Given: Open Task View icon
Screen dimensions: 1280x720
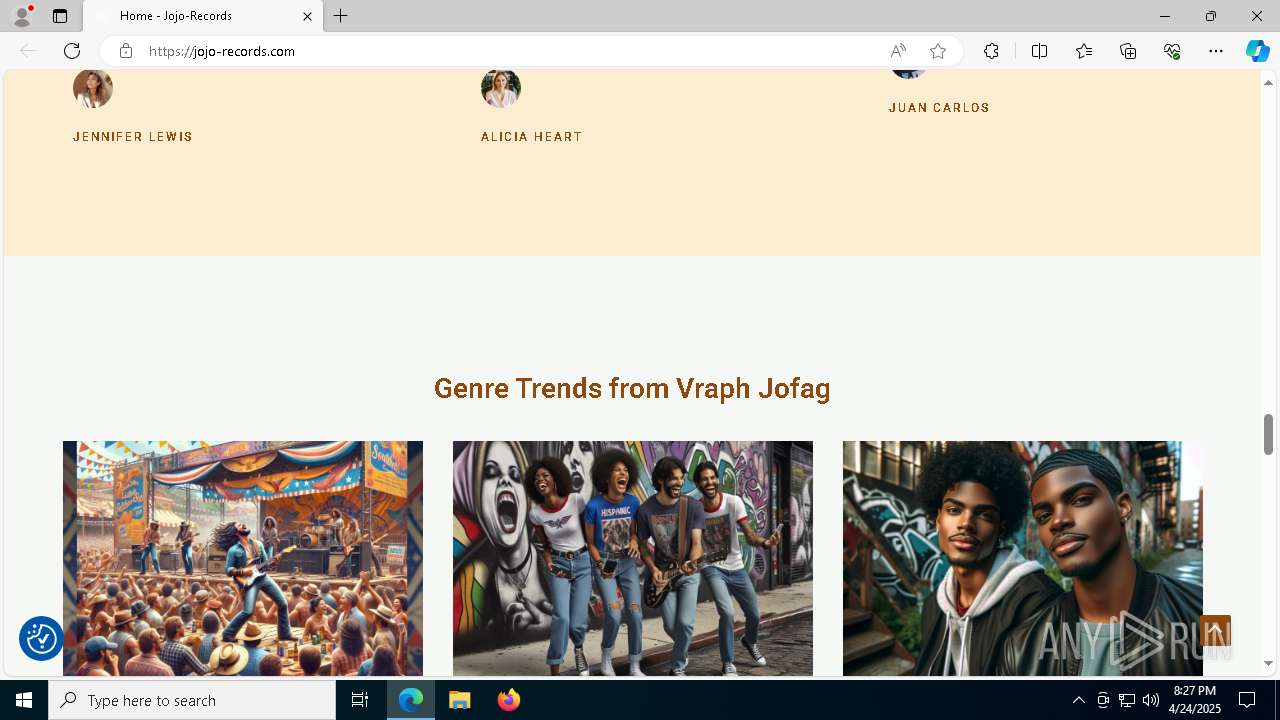Looking at the screenshot, I should point(360,700).
